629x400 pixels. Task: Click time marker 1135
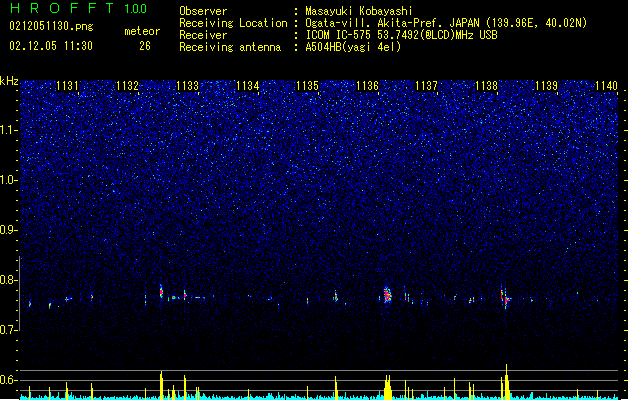coord(307,86)
